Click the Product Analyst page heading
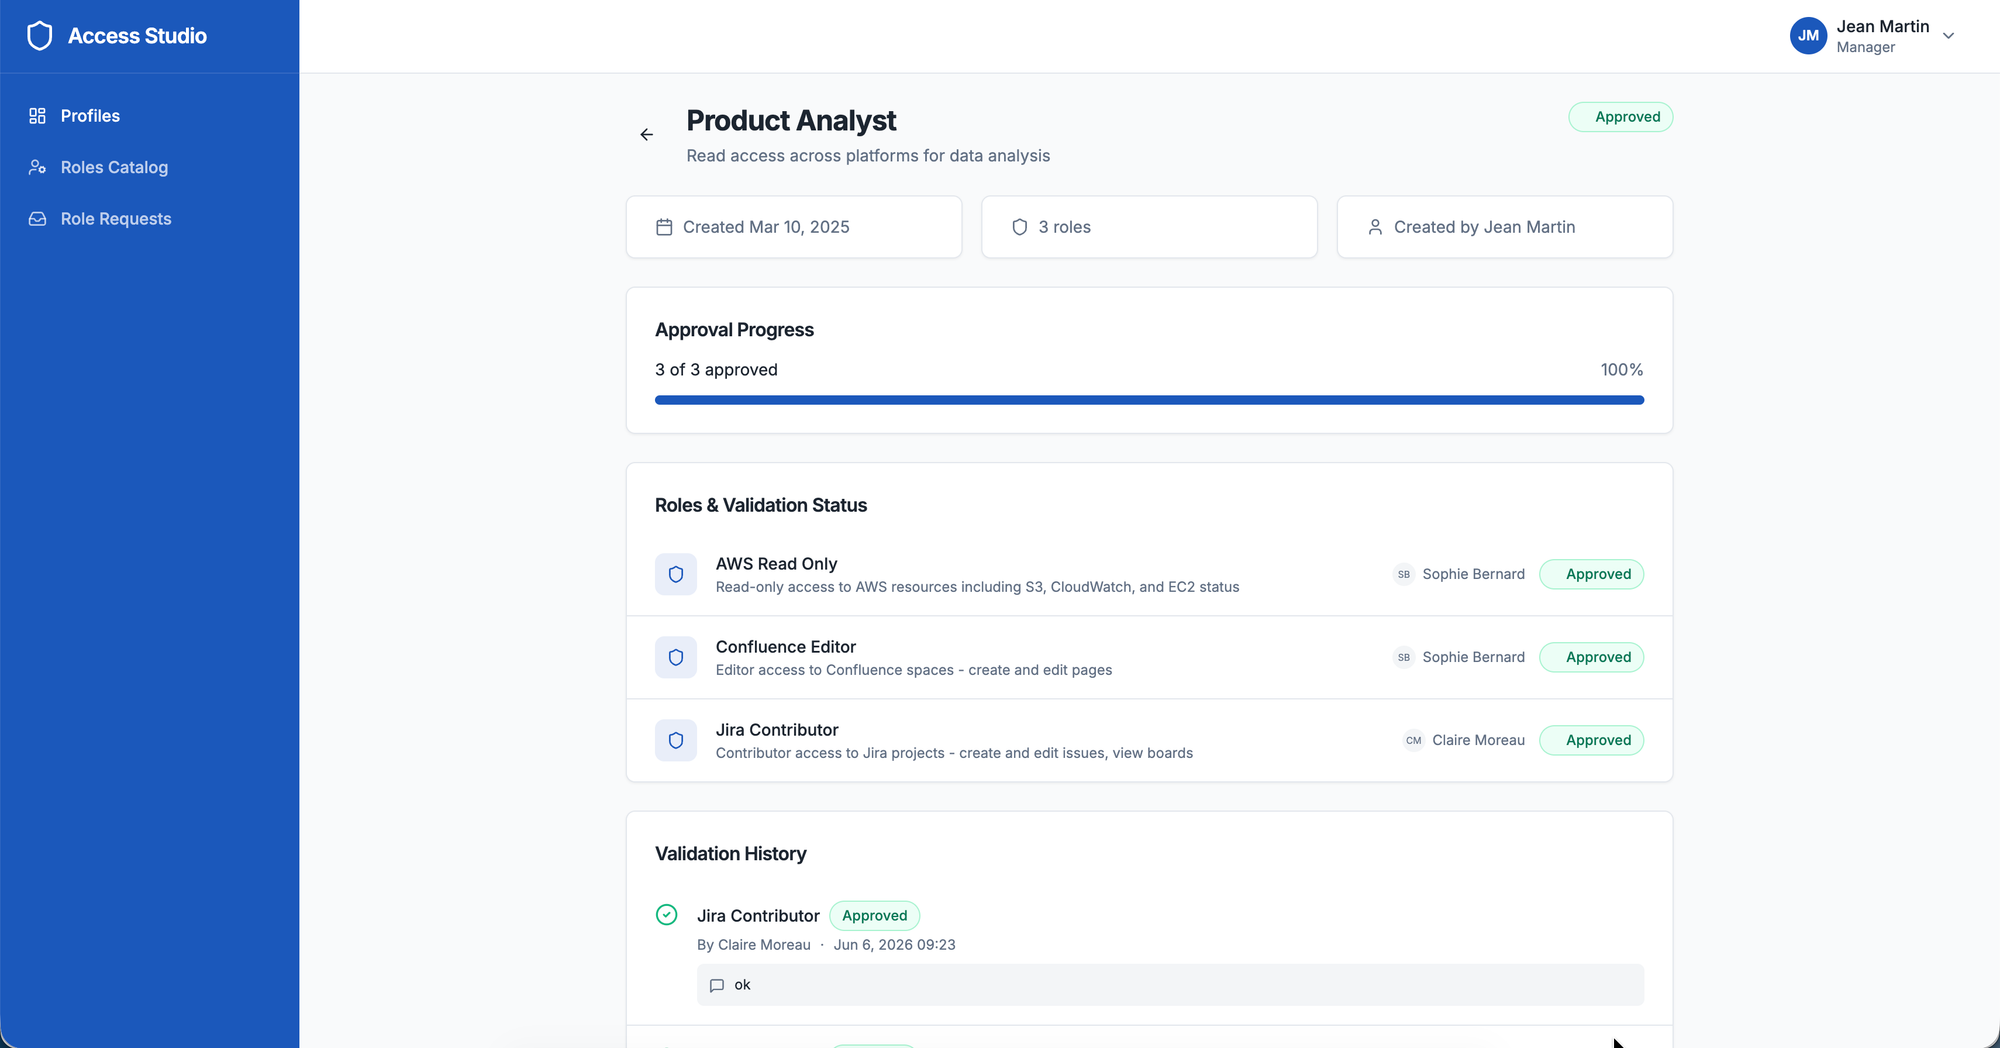2000x1048 pixels. coord(791,121)
